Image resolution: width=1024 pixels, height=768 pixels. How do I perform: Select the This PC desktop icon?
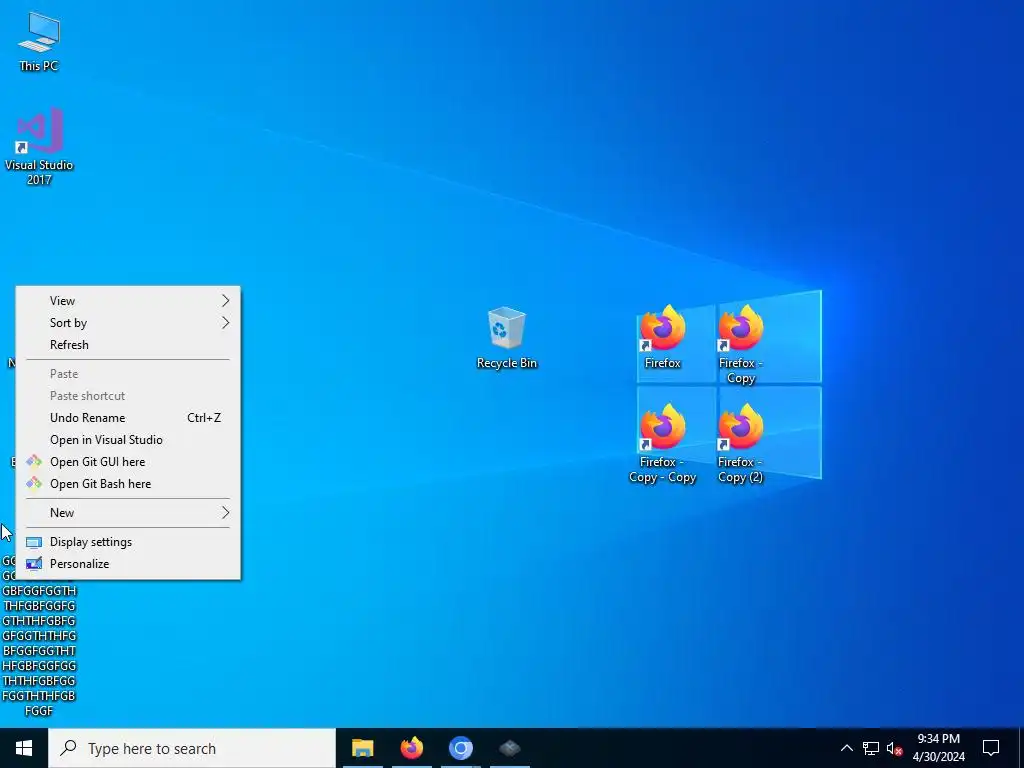pyautogui.click(x=39, y=41)
